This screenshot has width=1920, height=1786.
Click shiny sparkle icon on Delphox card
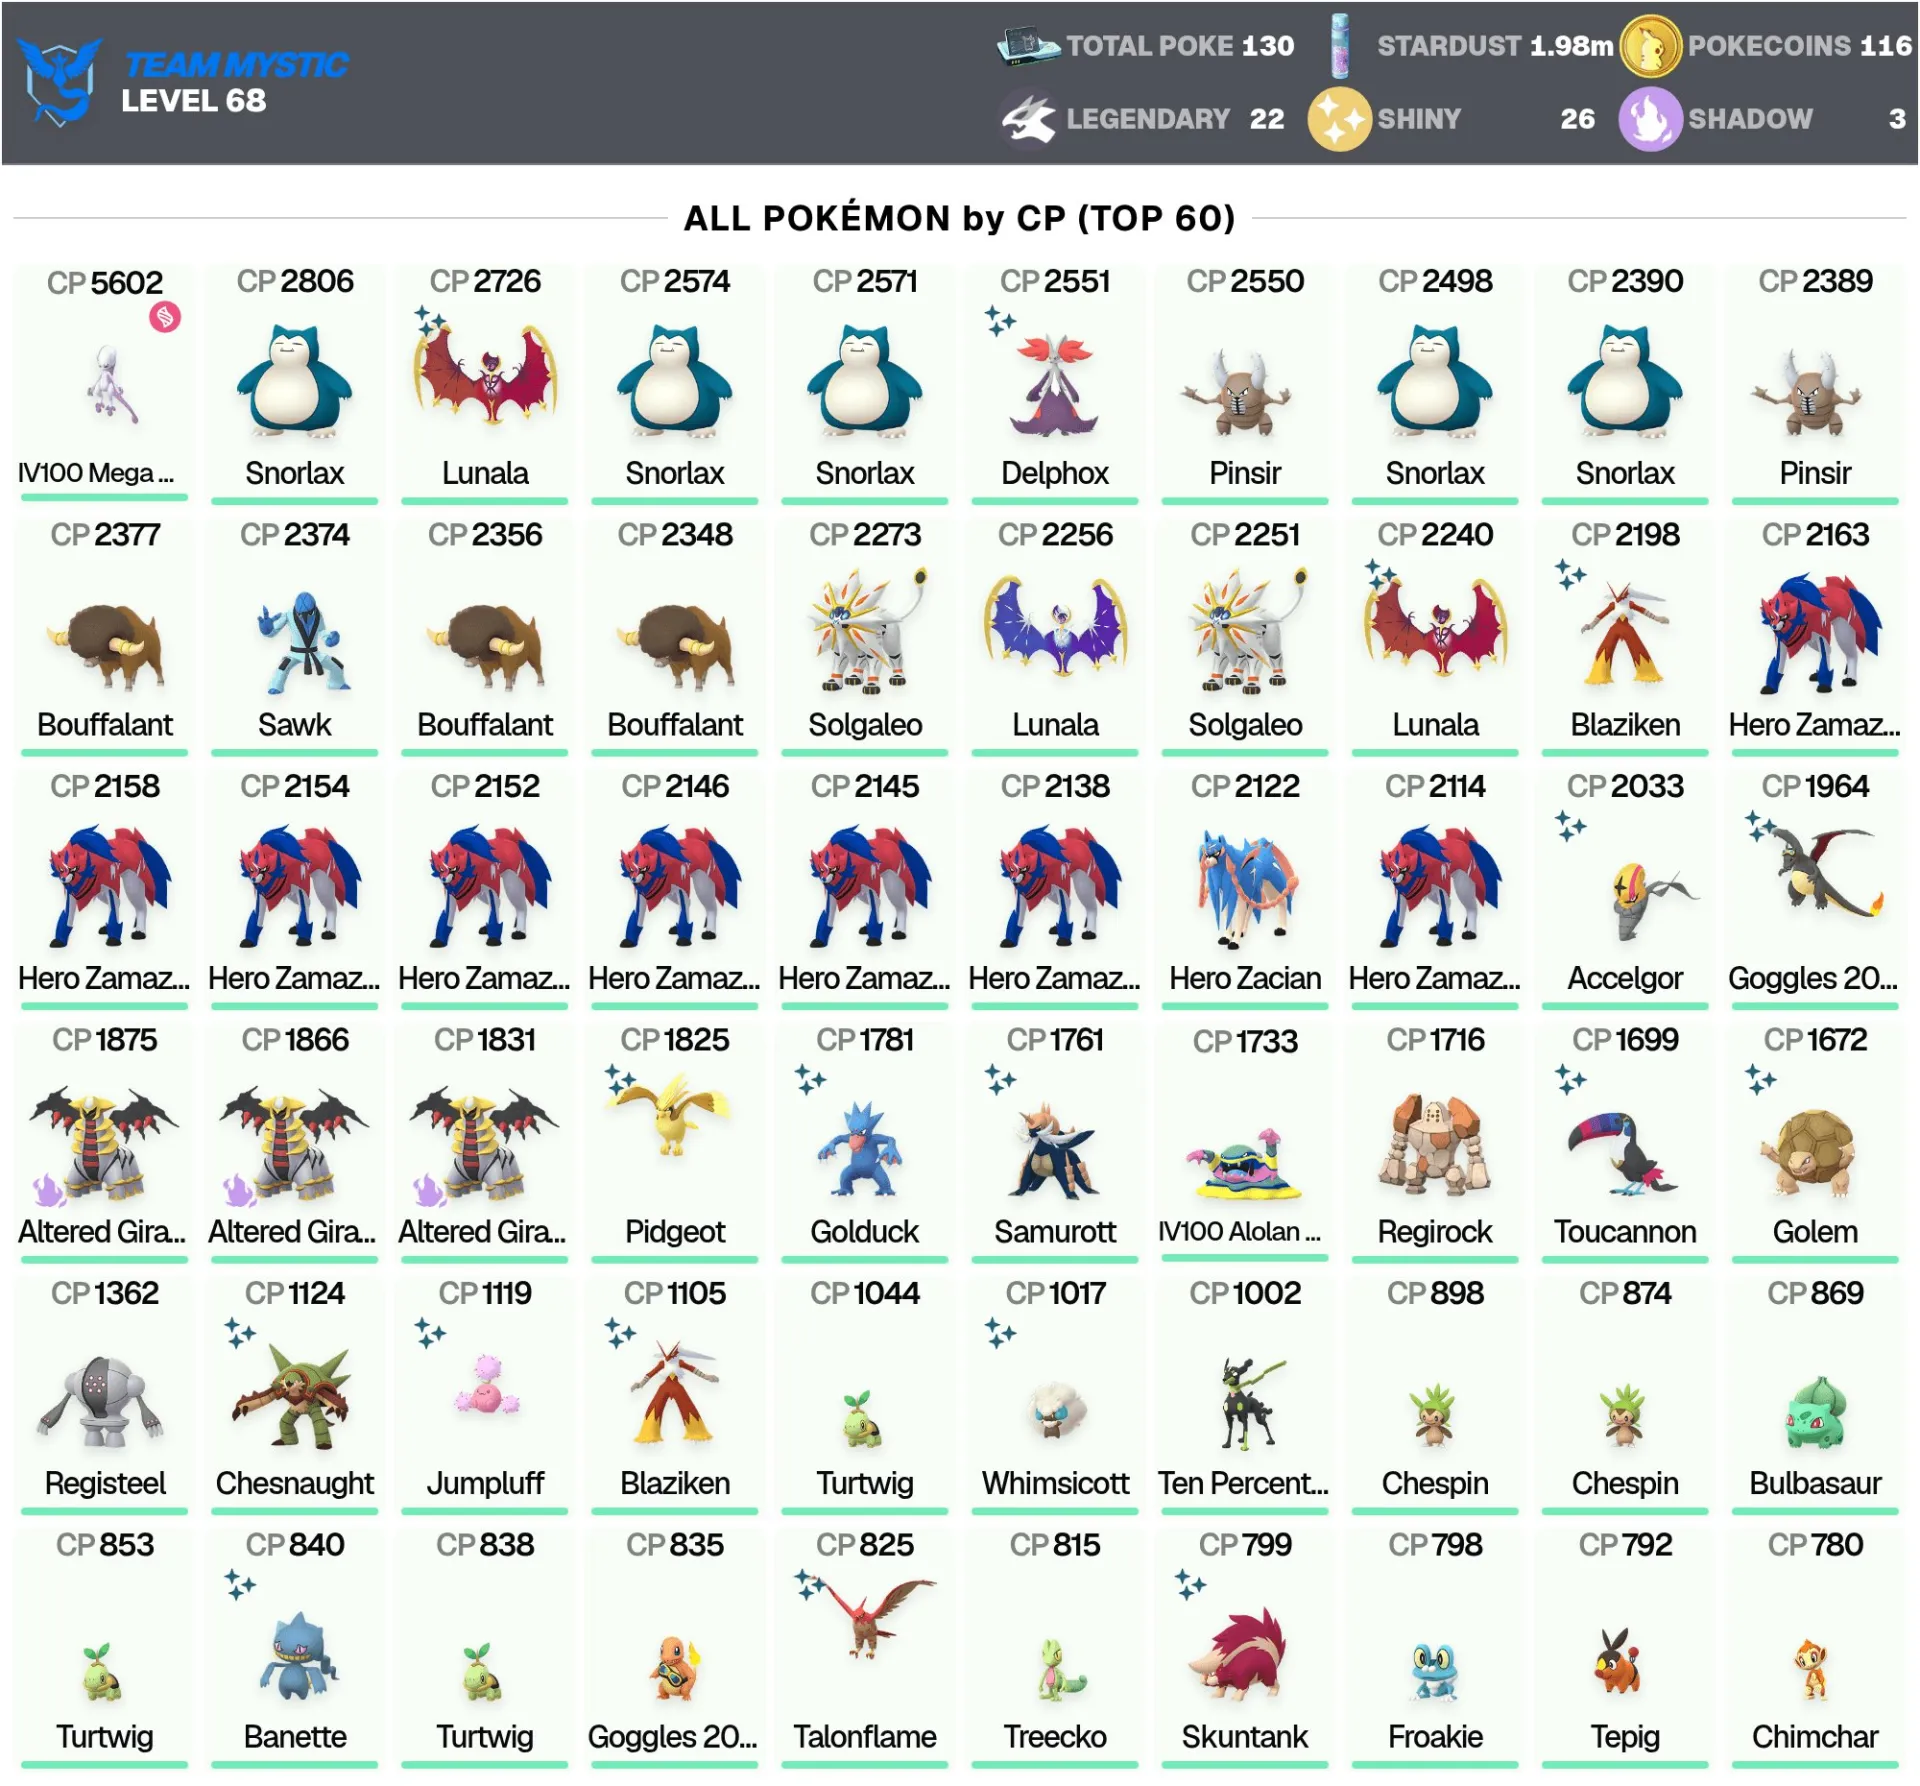click(1000, 321)
